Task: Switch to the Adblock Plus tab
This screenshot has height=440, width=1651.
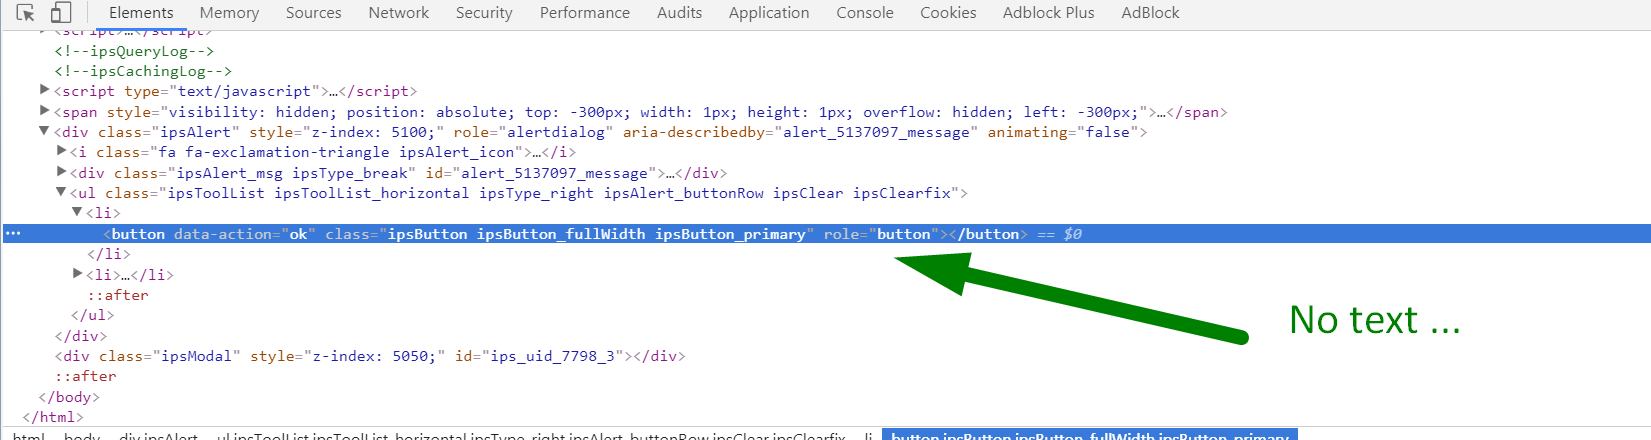Action: point(1048,13)
